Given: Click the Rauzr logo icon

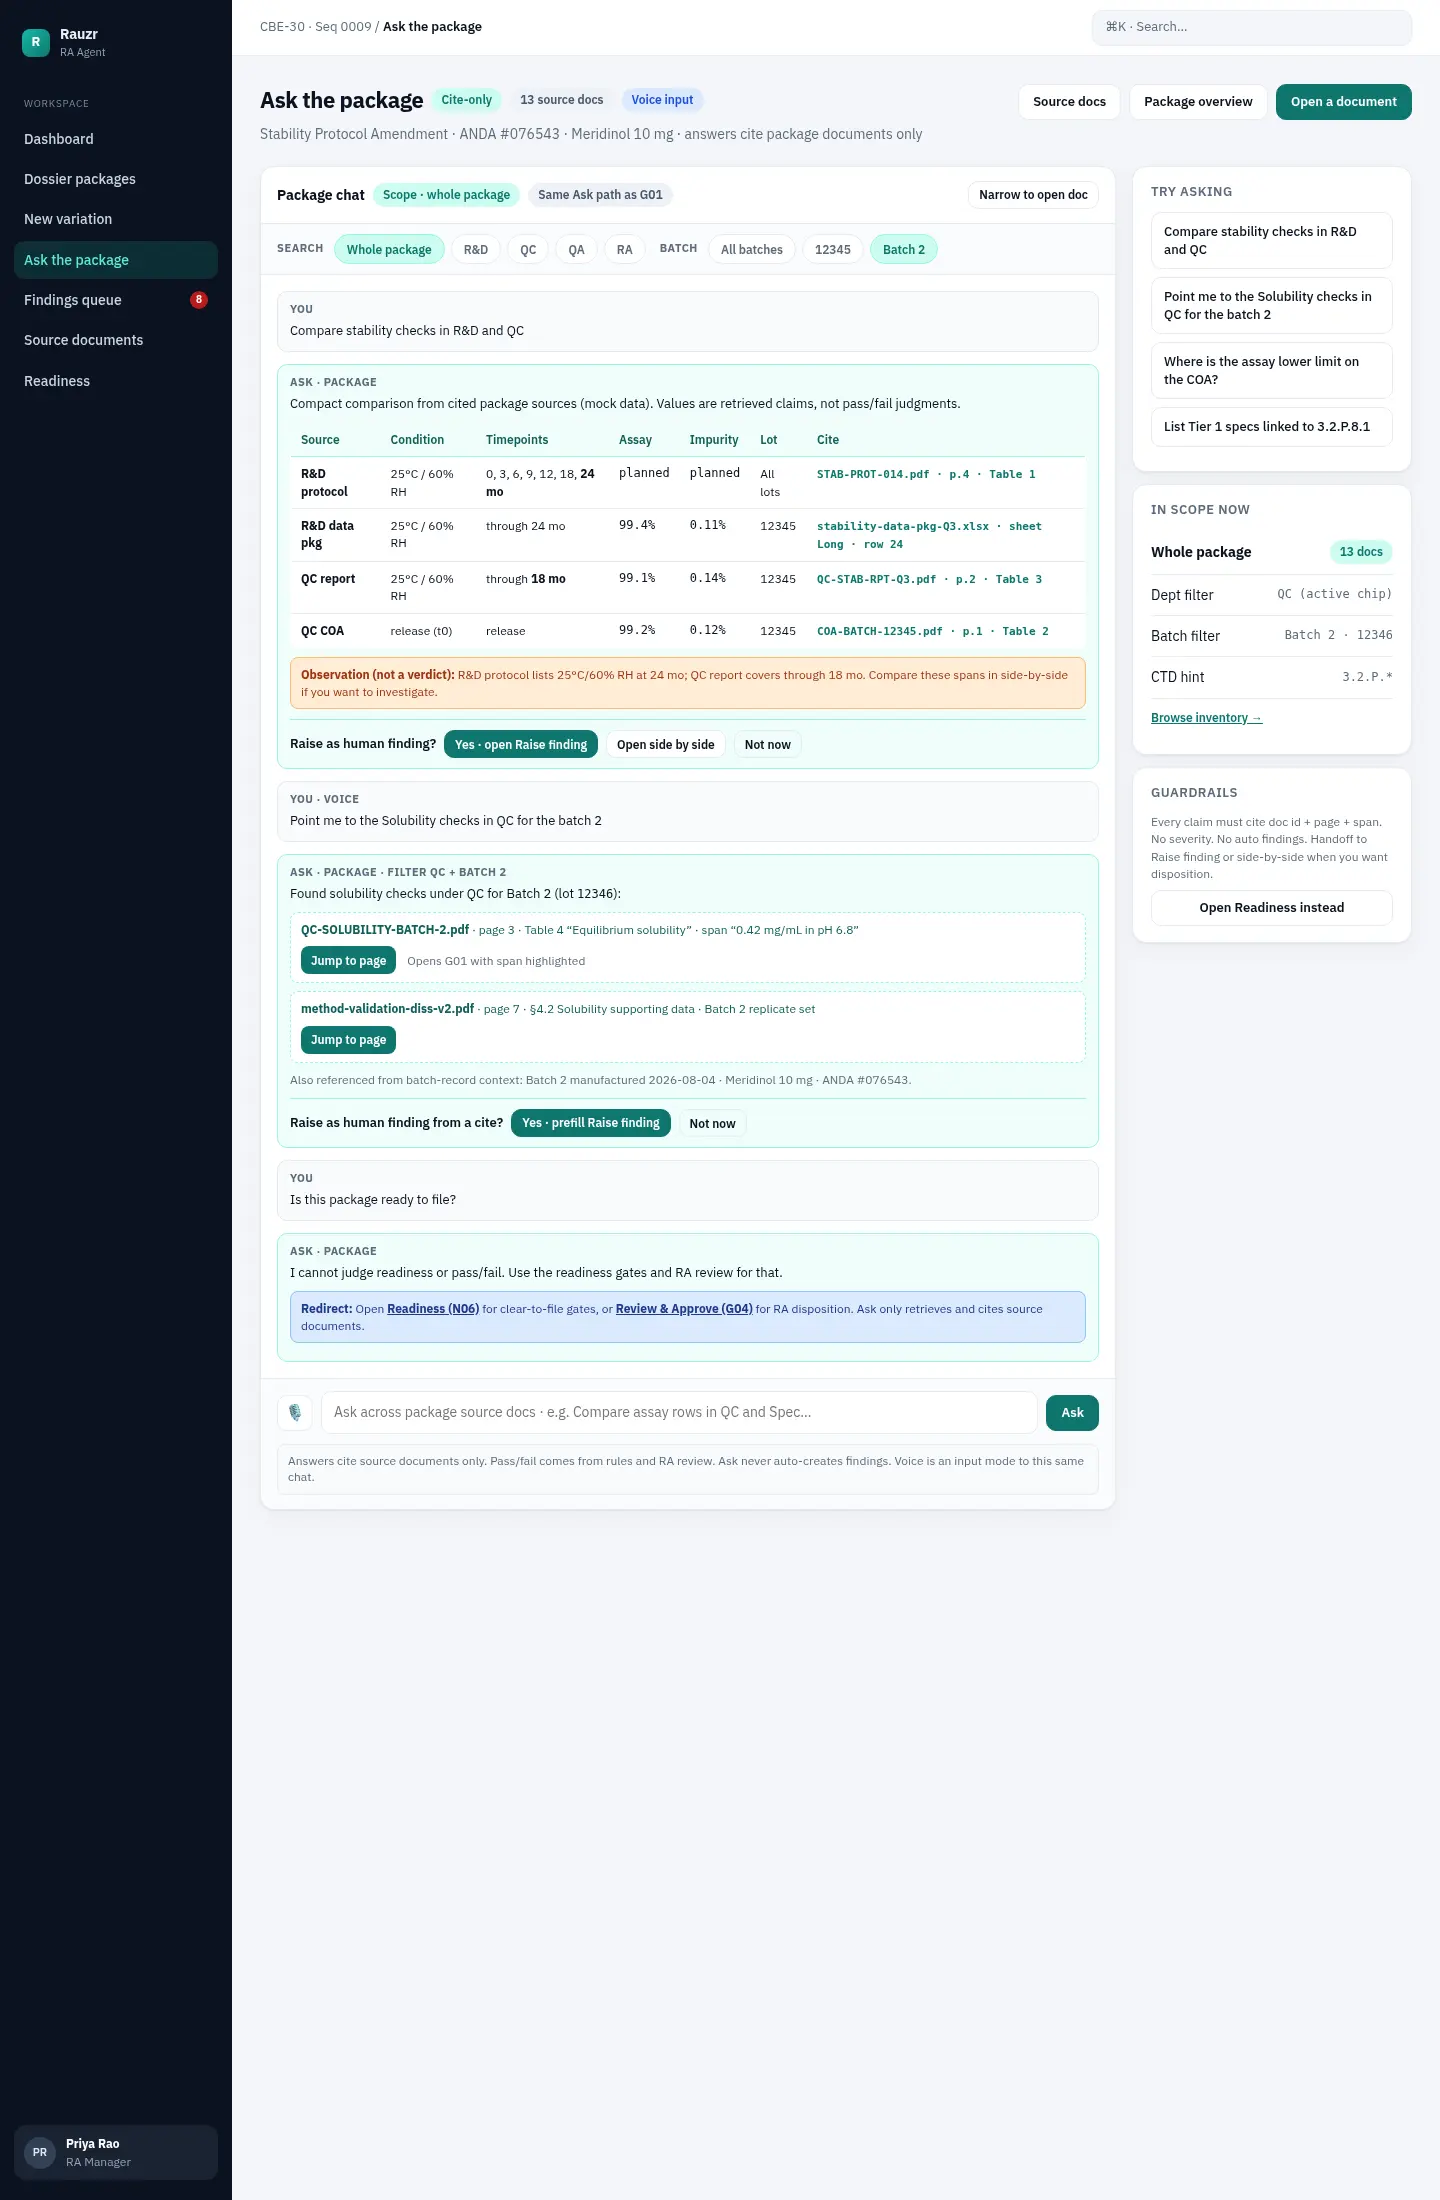Looking at the screenshot, I should click(36, 42).
